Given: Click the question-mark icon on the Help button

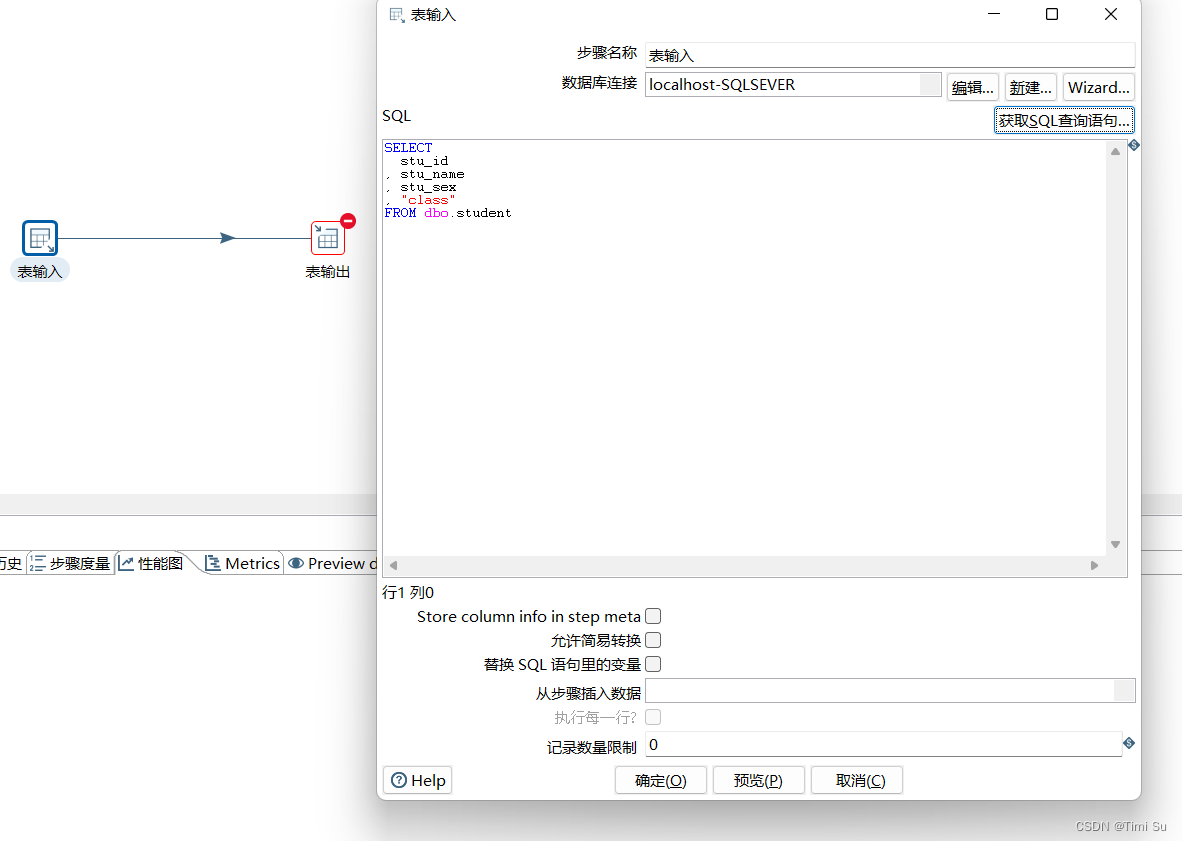Looking at the screenshot, I should click(x=400, y=780).
